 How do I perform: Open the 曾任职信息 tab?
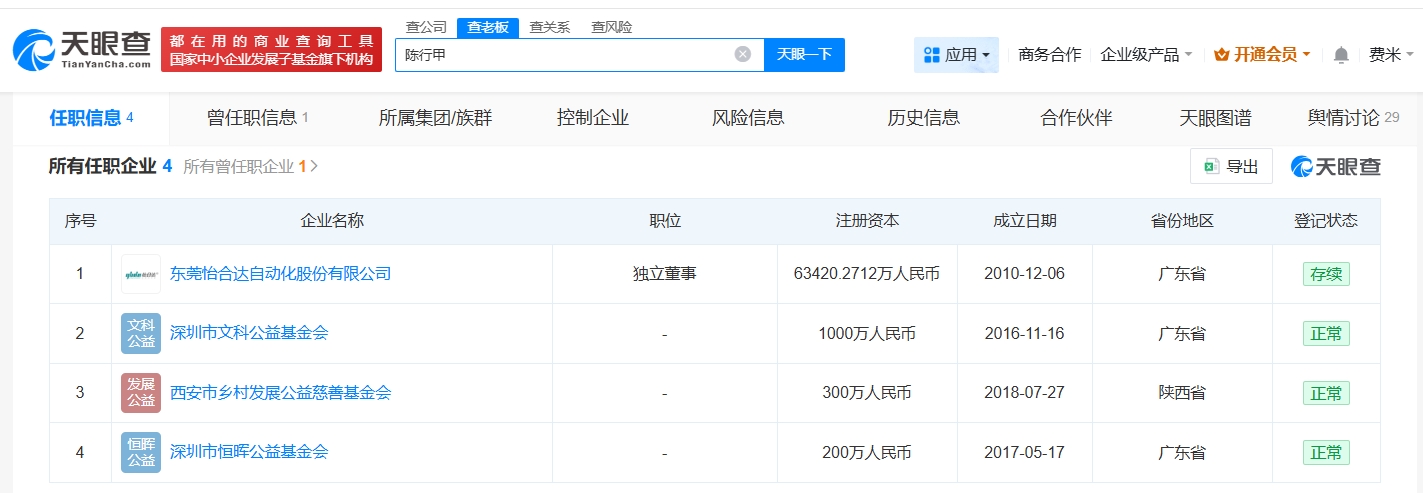coord(257,118)
